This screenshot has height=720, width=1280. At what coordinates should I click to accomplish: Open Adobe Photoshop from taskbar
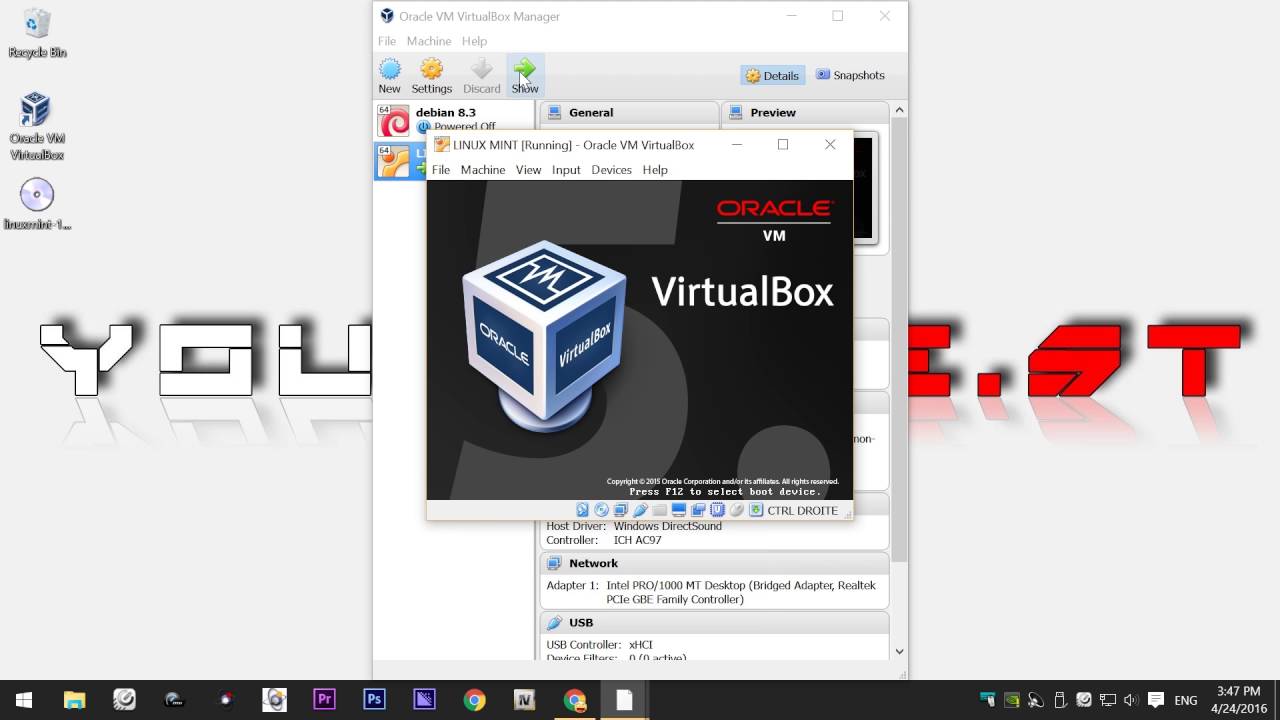[x=374, y=700]
